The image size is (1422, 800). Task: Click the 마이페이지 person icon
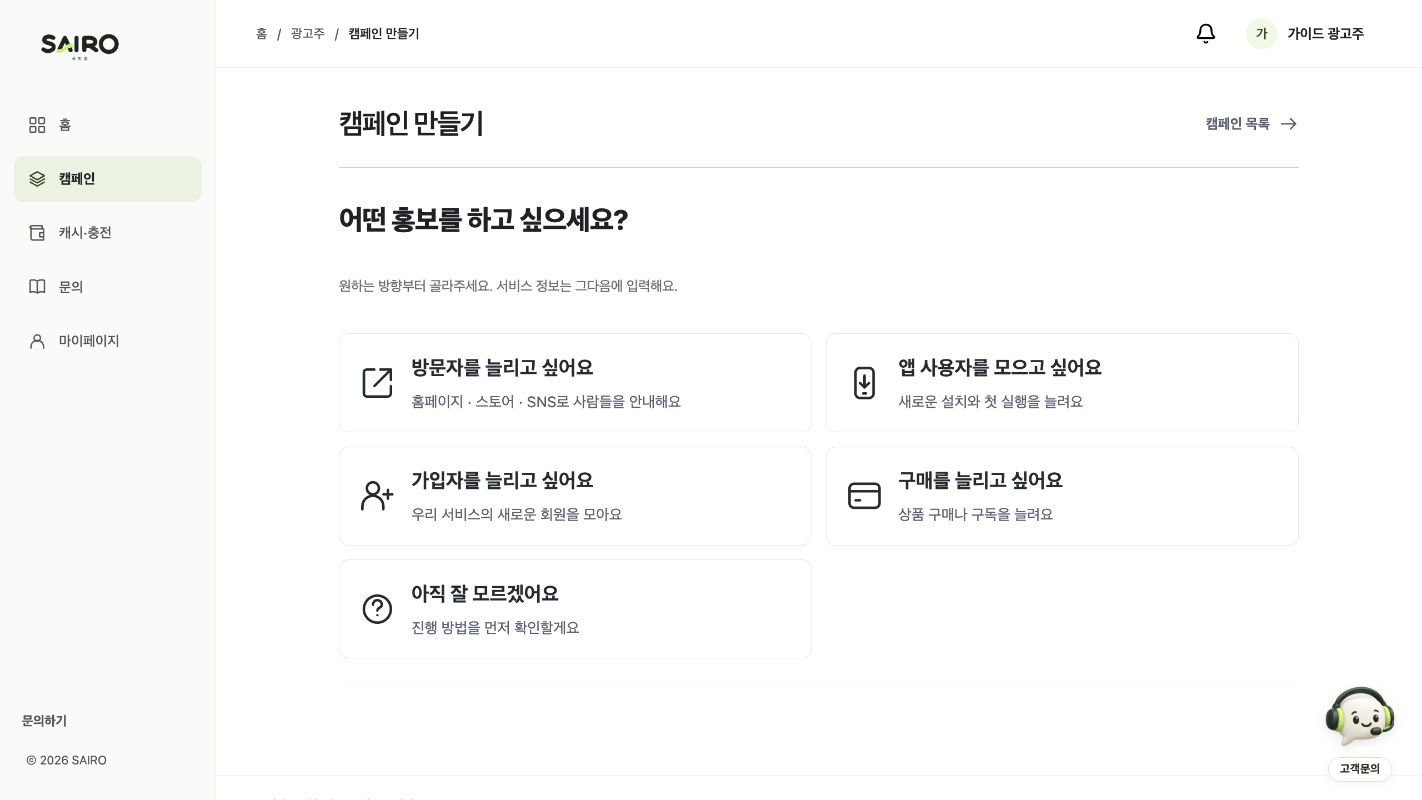pos(37,341)
